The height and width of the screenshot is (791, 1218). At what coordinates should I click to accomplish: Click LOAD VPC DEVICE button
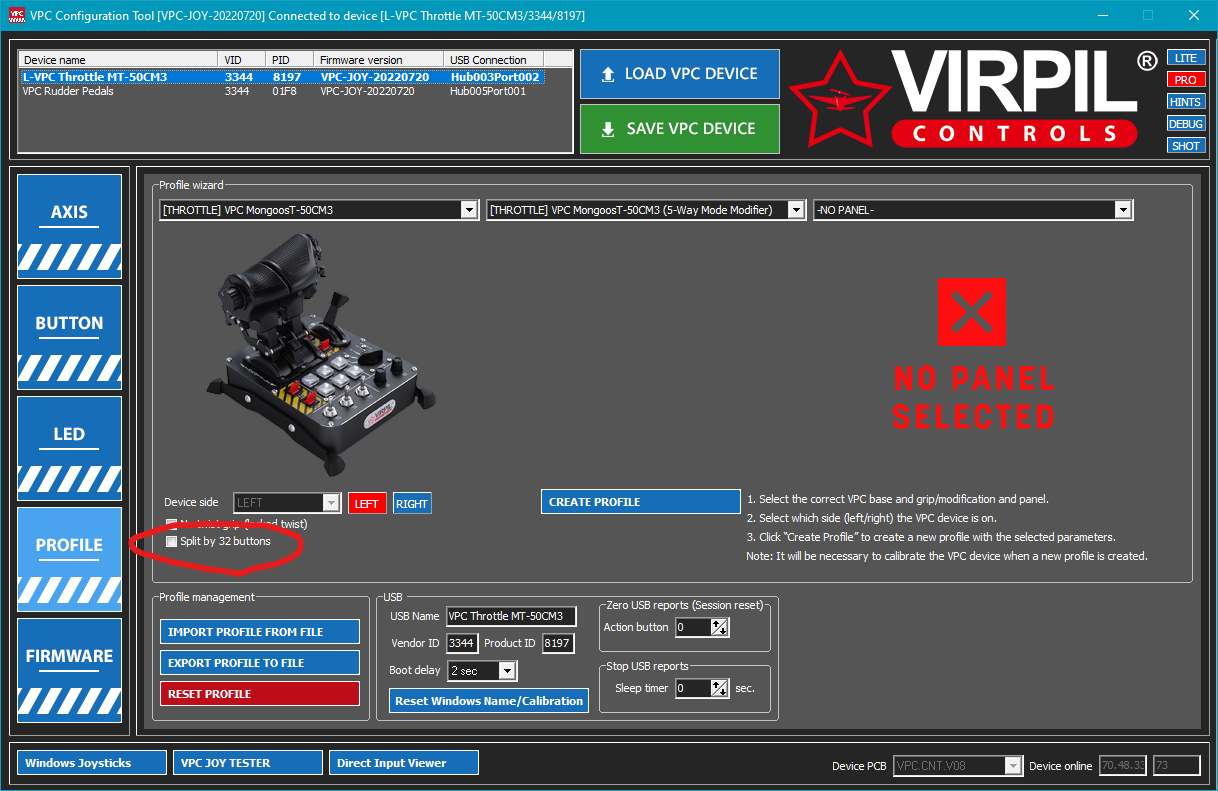[680, 74]
